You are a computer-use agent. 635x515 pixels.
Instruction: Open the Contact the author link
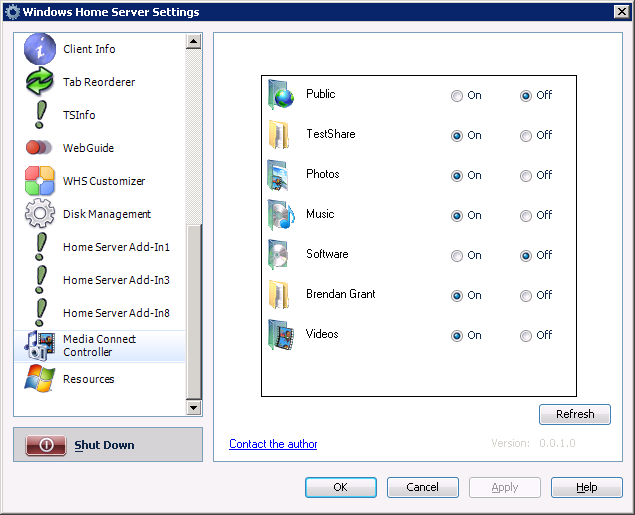click(x=273, y=444)
